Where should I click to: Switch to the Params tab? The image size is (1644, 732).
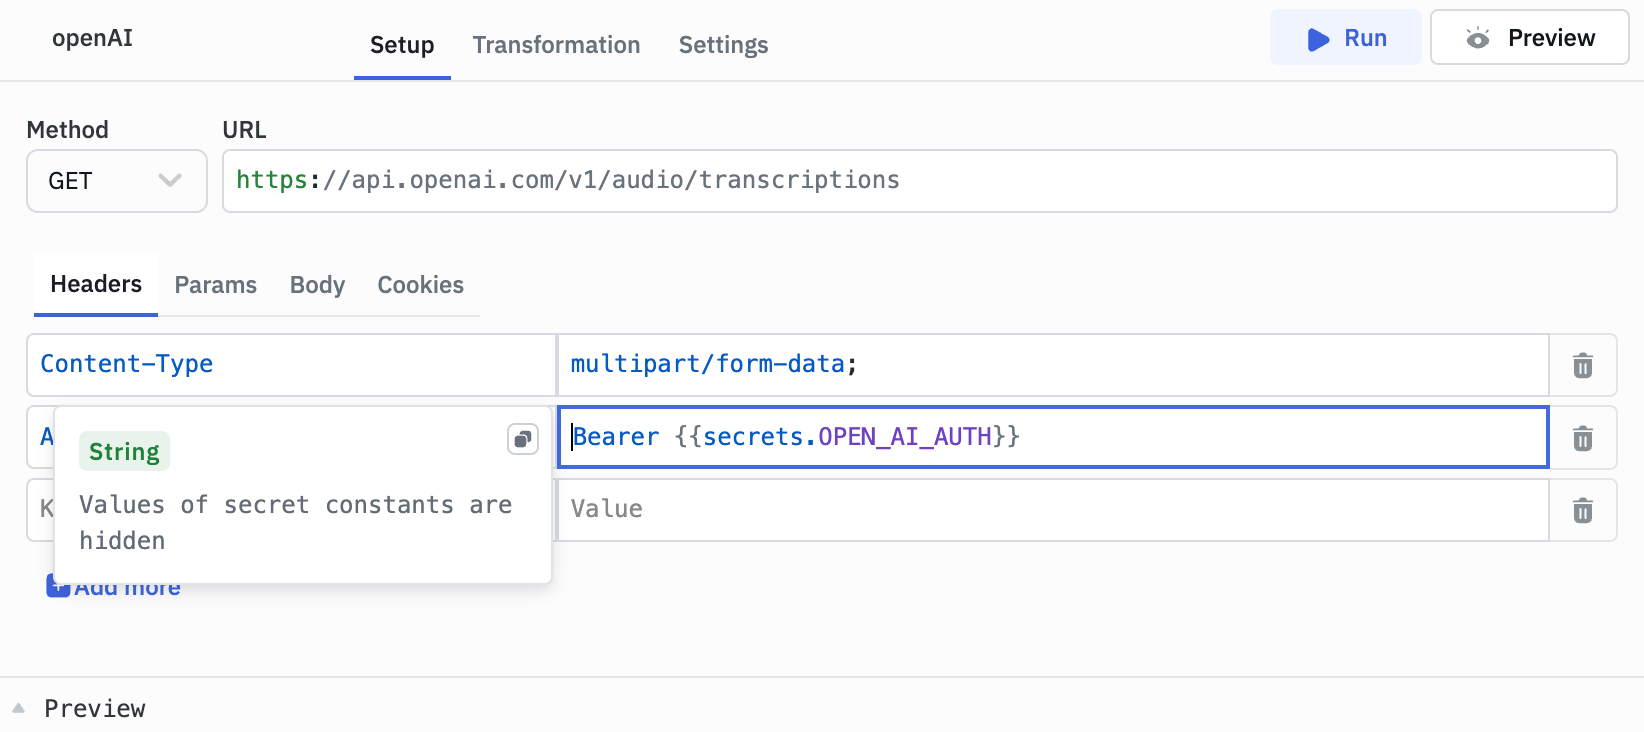coord(215,285)
